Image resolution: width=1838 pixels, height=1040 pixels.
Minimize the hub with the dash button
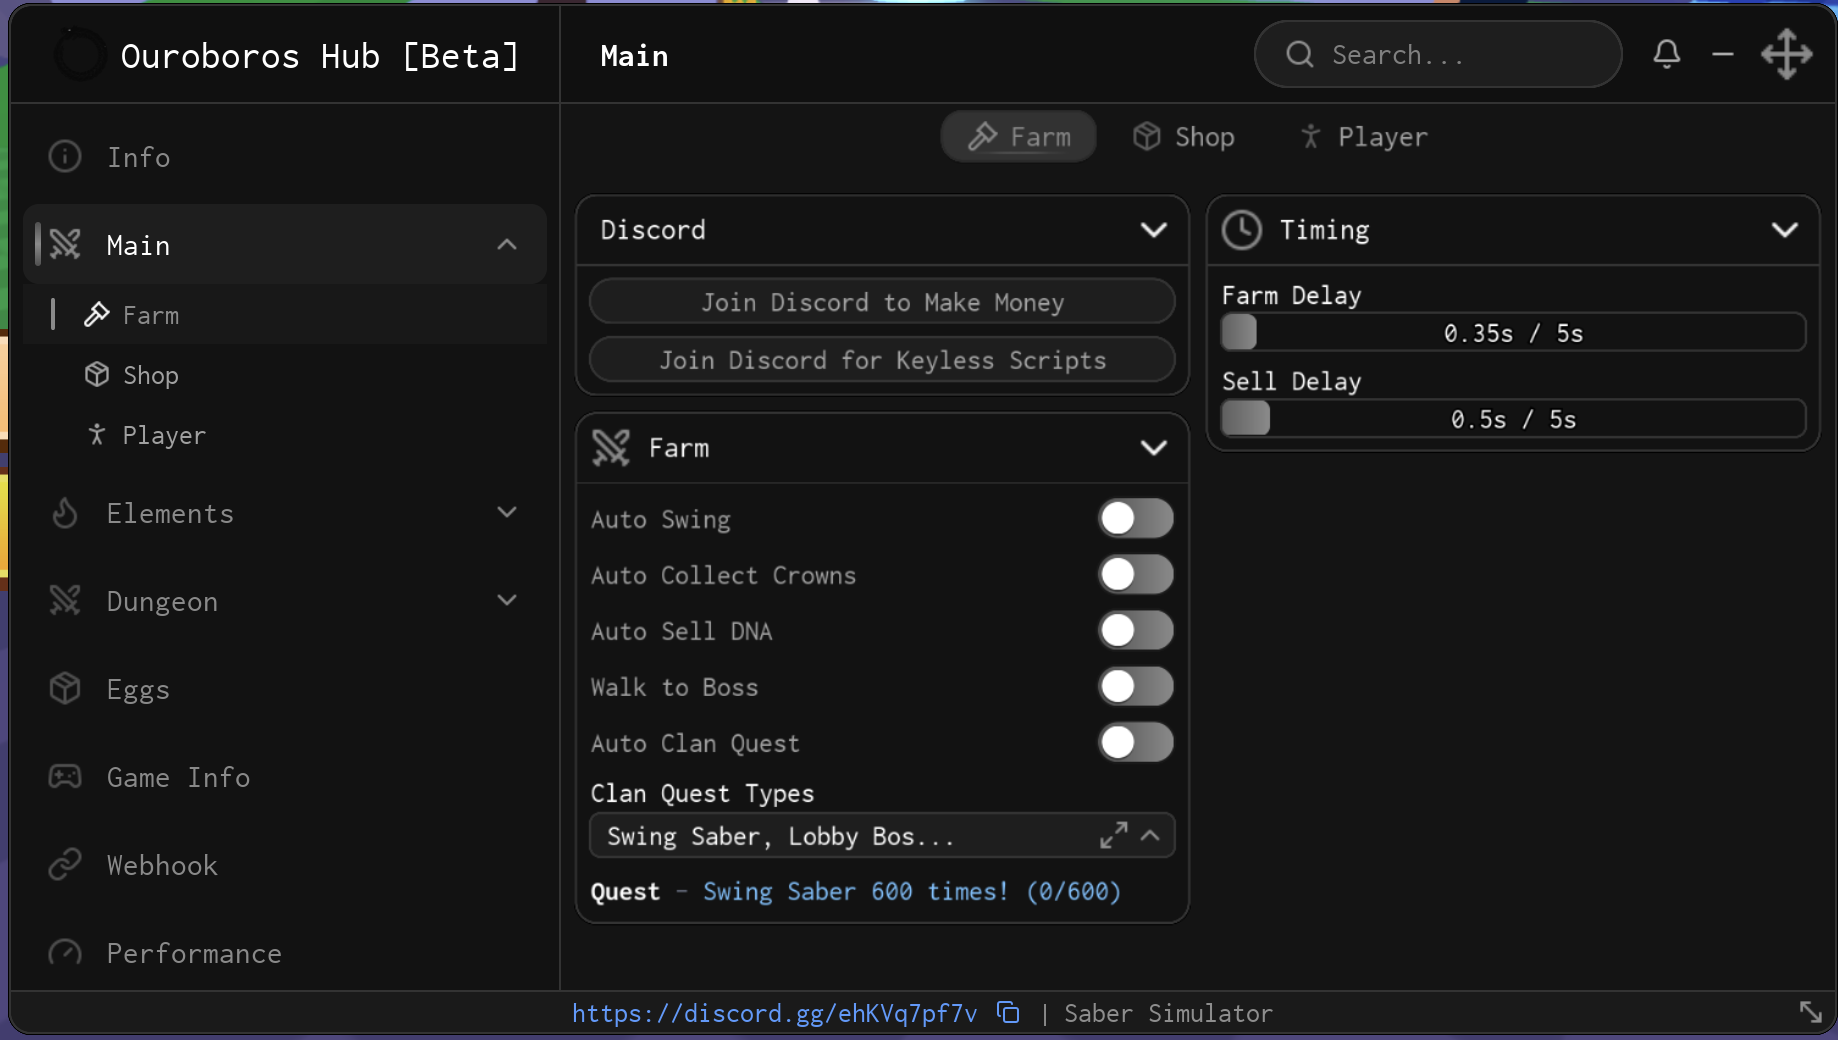pos(1723,54)
